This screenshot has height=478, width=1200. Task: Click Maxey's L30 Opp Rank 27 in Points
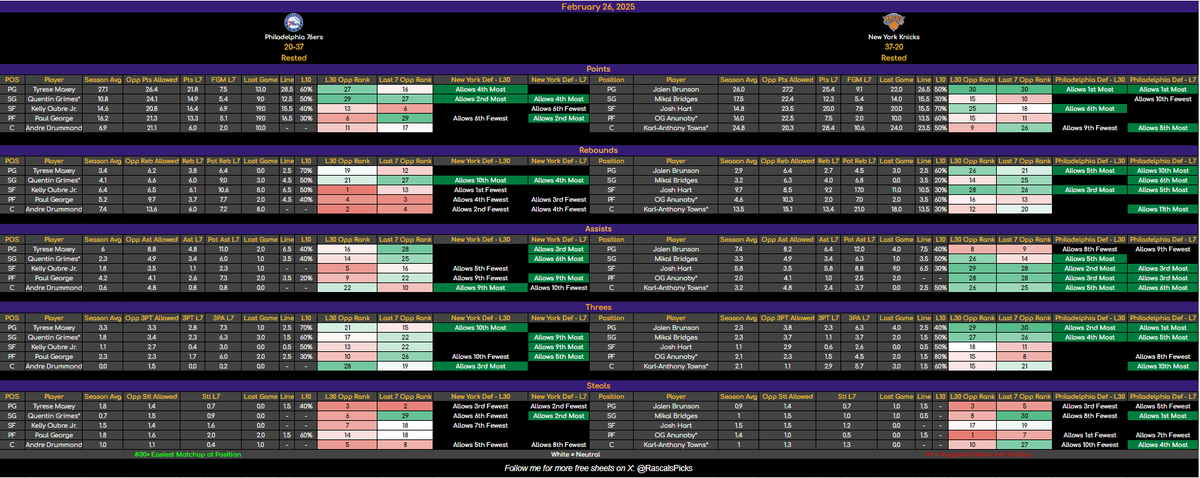click(346, 89)
